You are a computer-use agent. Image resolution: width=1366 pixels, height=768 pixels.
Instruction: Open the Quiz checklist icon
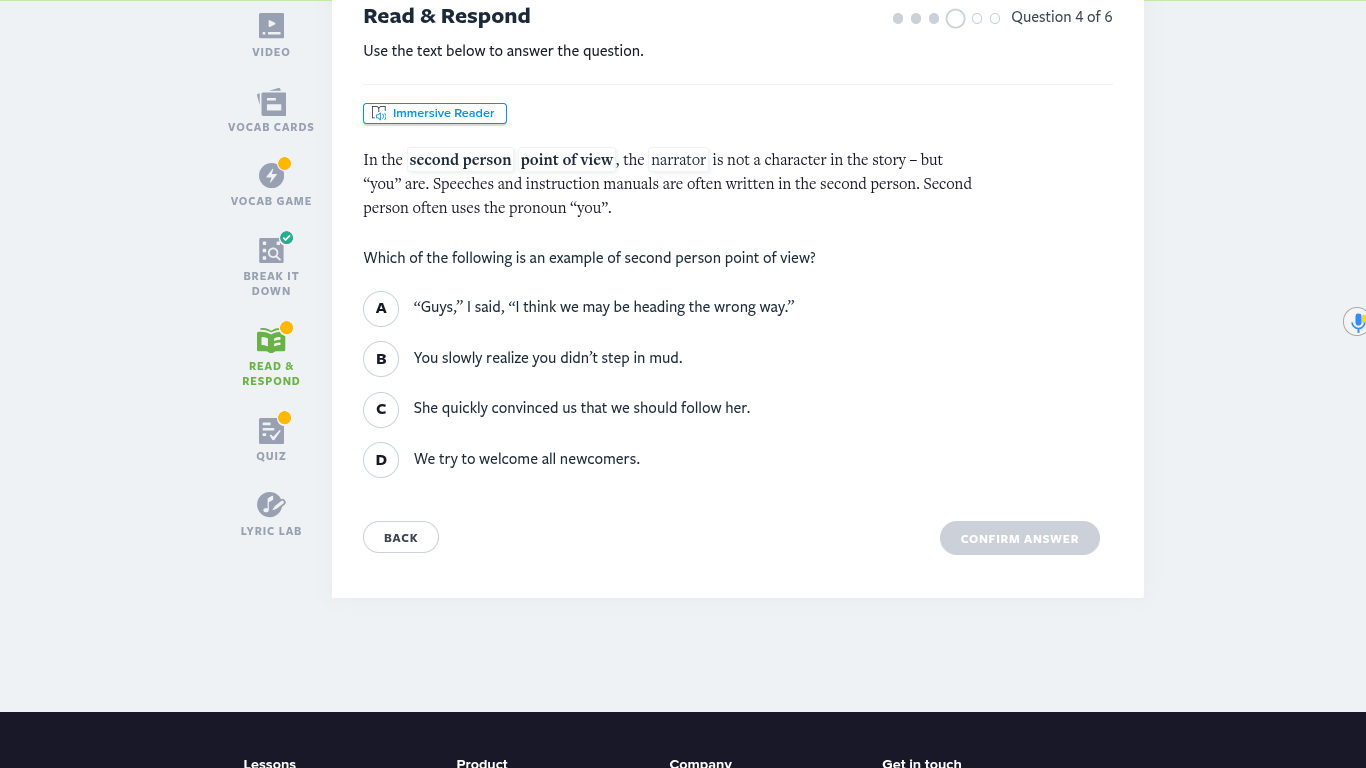click(271, 430)
